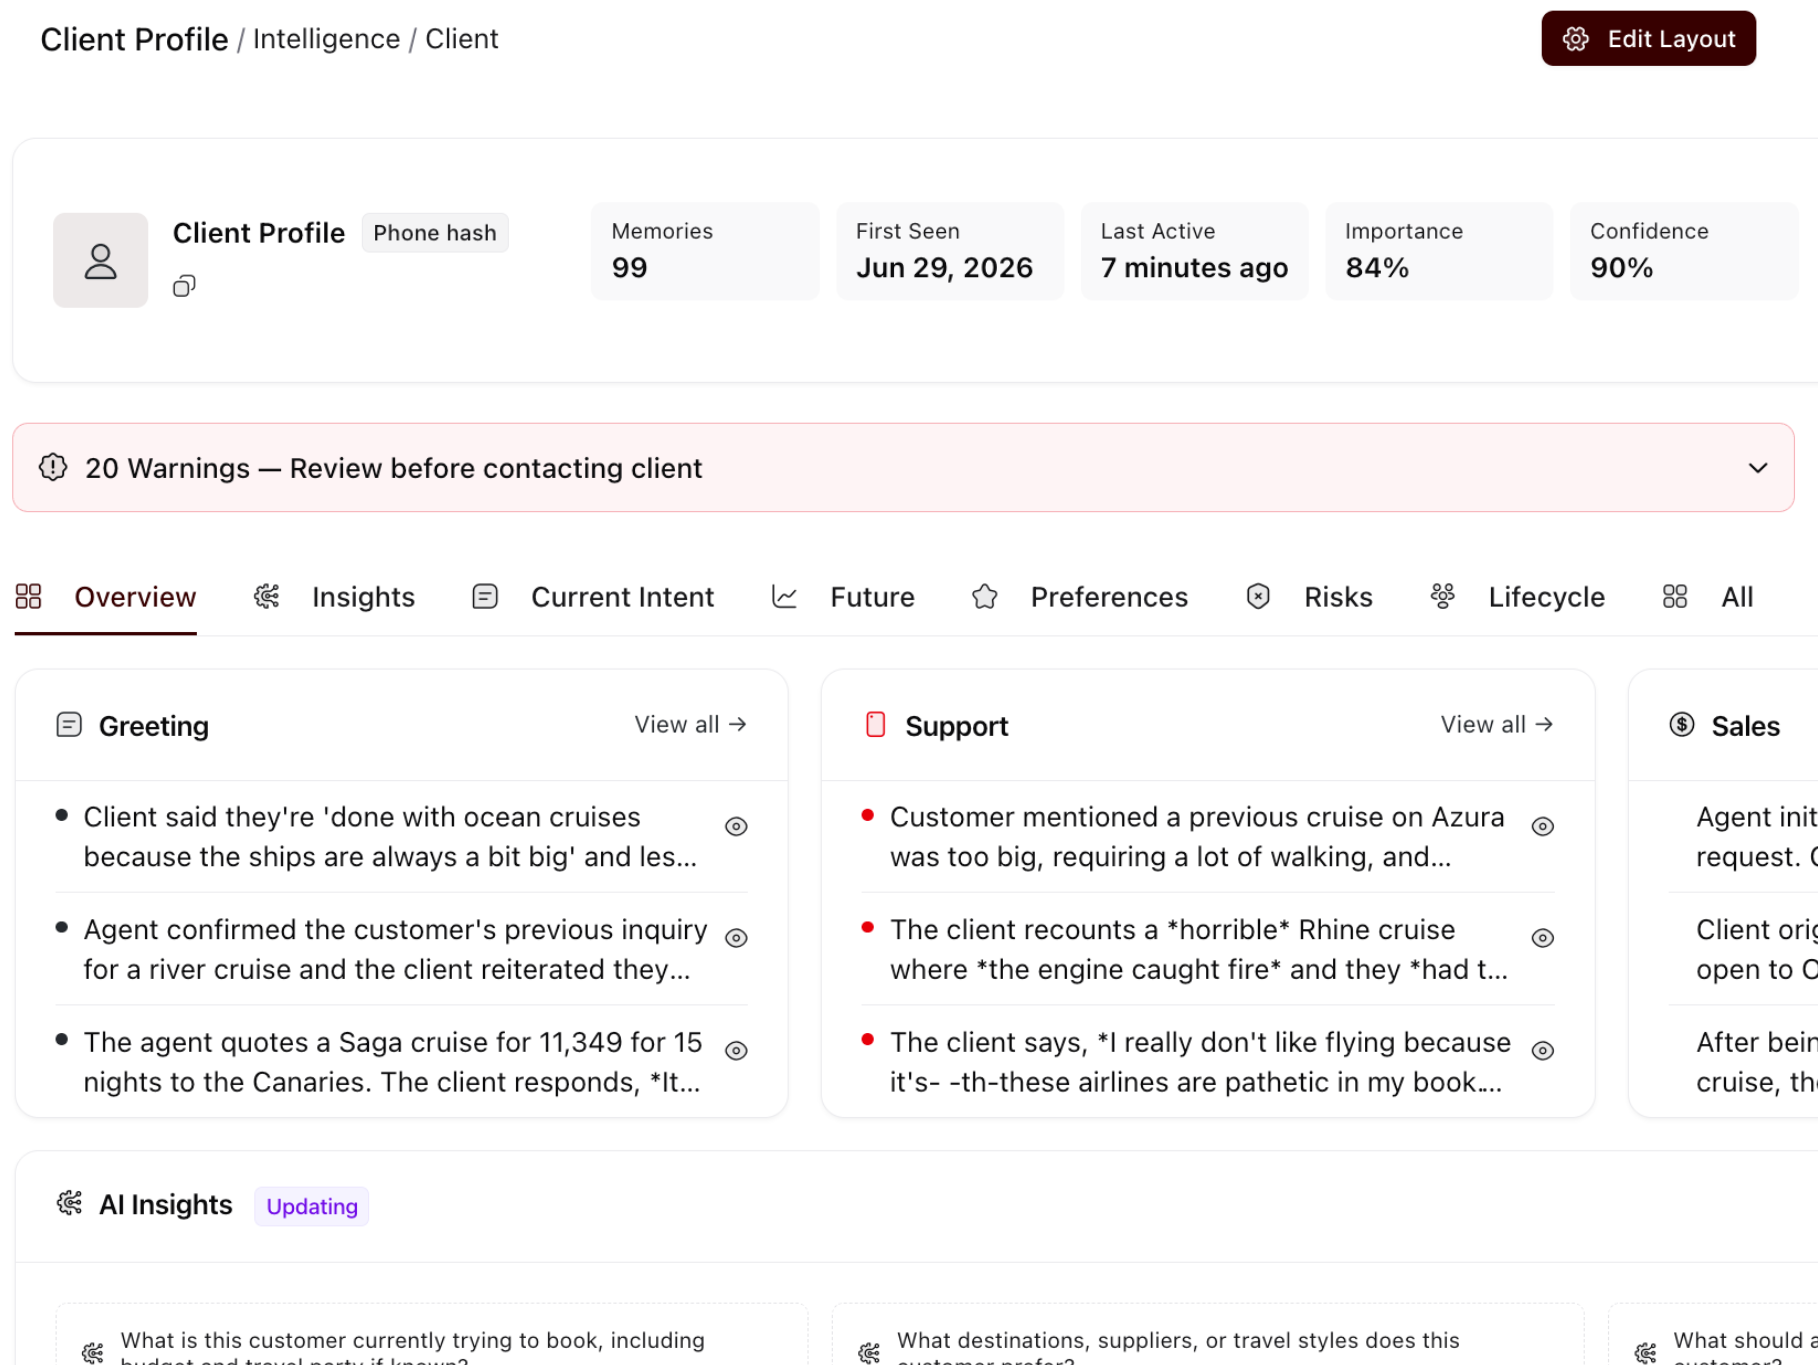Click the Memories 99 stat card

[x=705, y=251]
